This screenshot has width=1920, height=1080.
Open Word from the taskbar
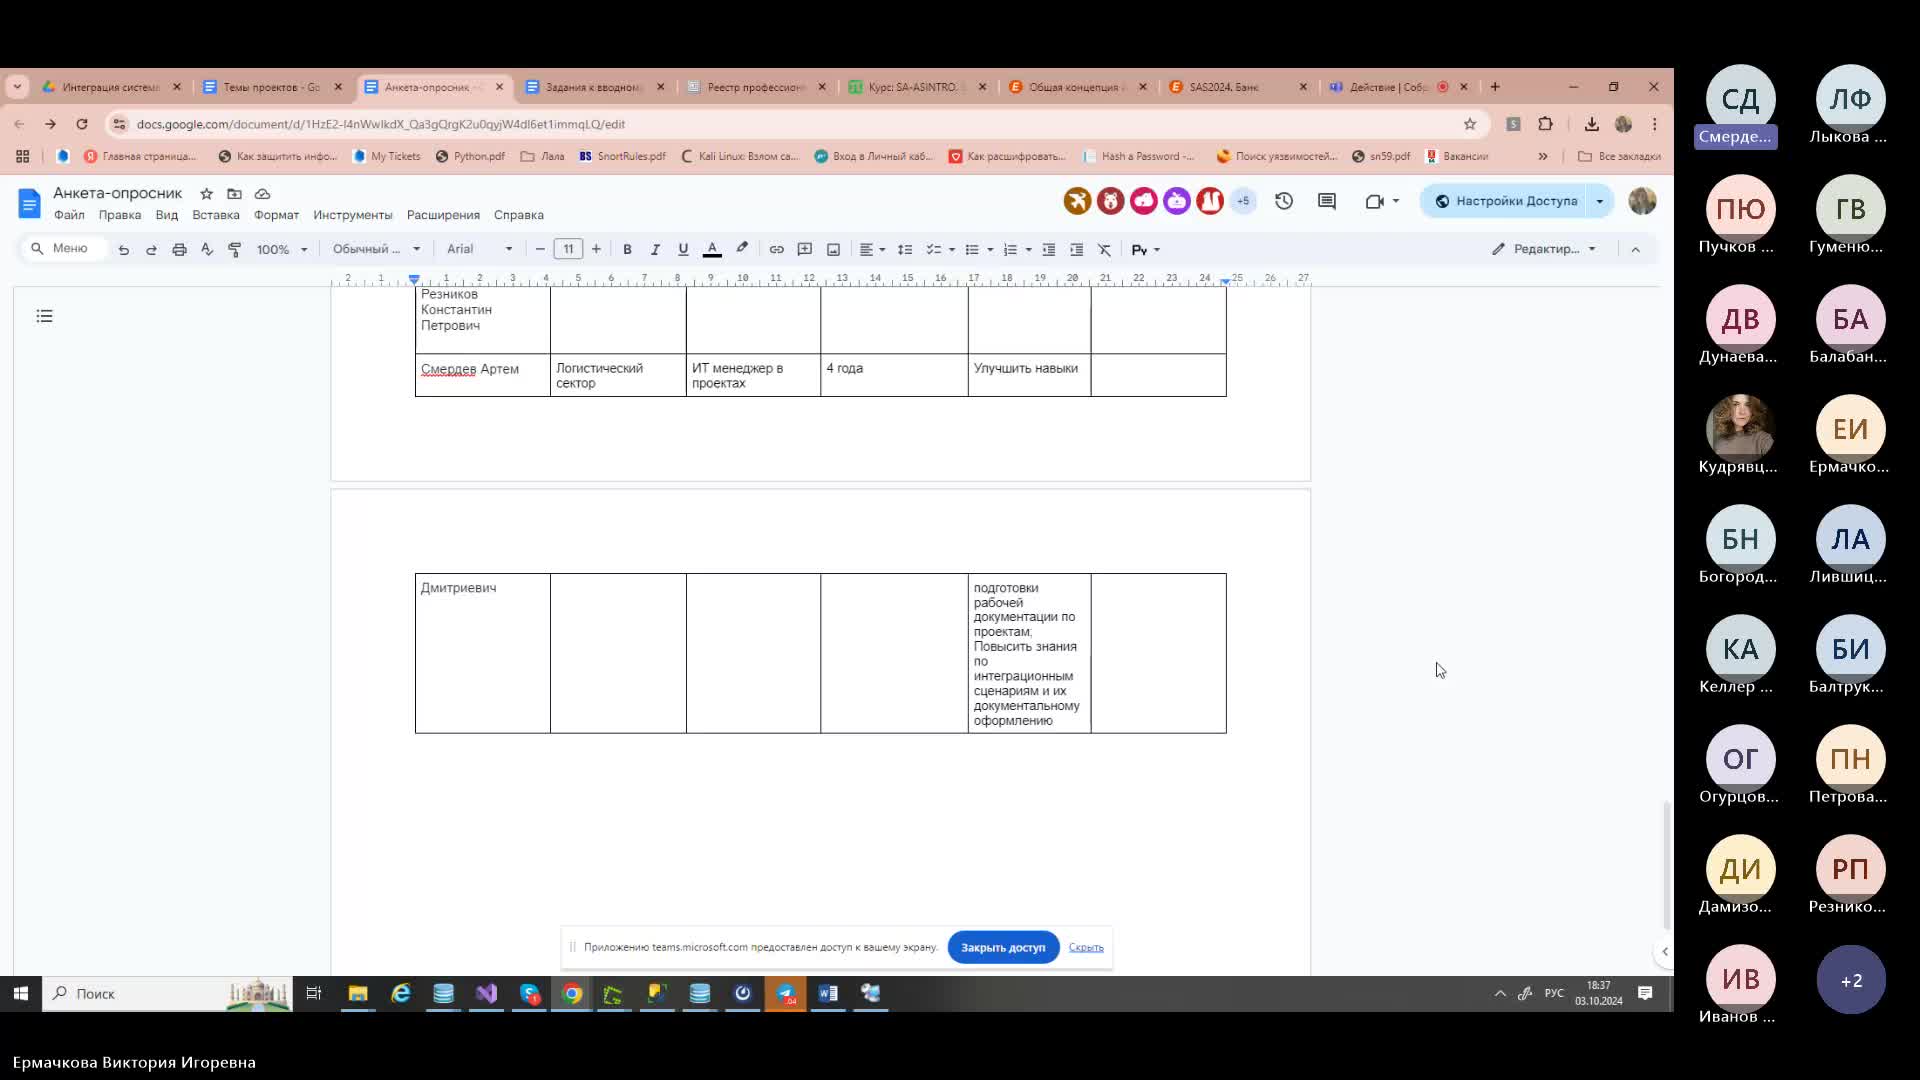coord(828,993)
